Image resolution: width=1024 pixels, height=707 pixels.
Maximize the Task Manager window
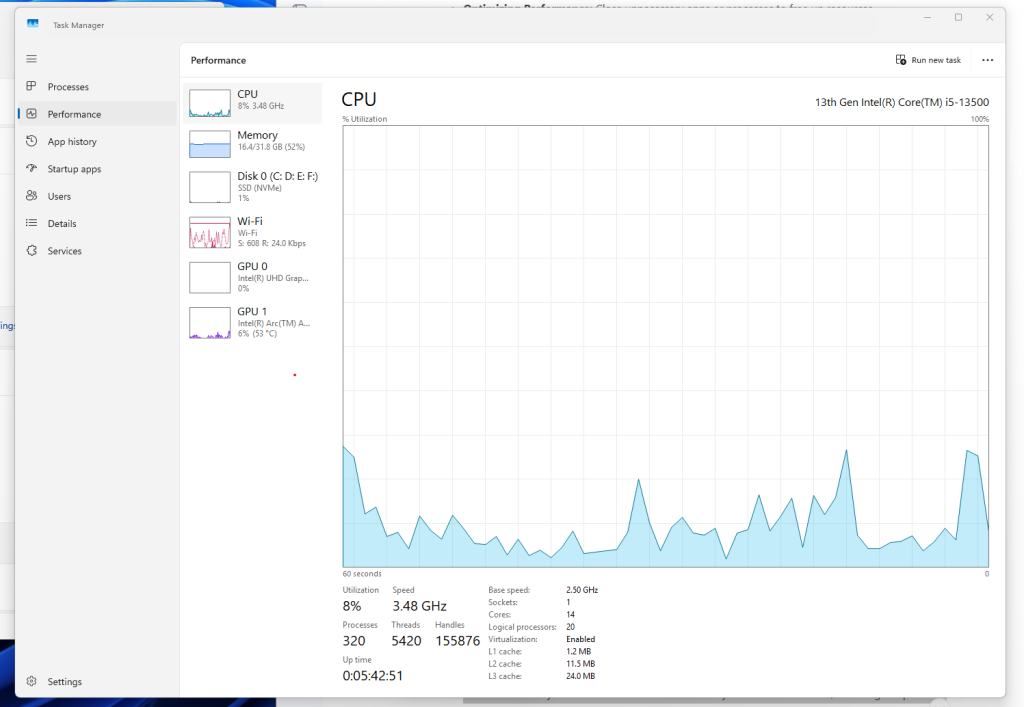(x=958, y=18)
